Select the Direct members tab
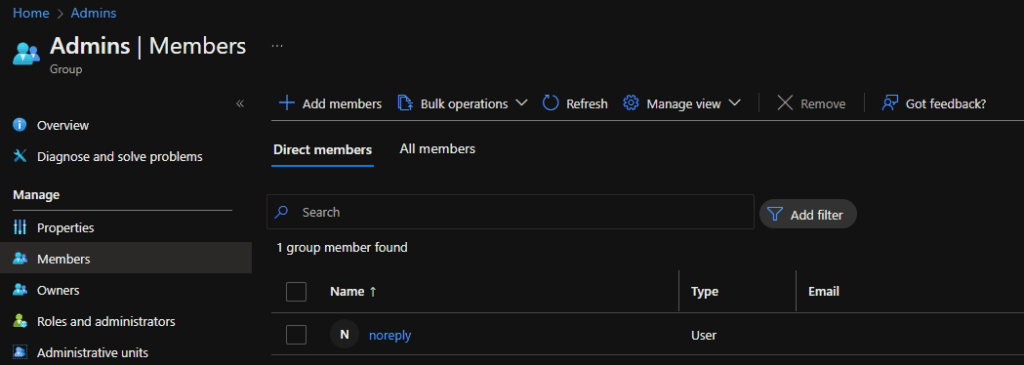This screenshot has height=365, width=1024. point(323,150)
